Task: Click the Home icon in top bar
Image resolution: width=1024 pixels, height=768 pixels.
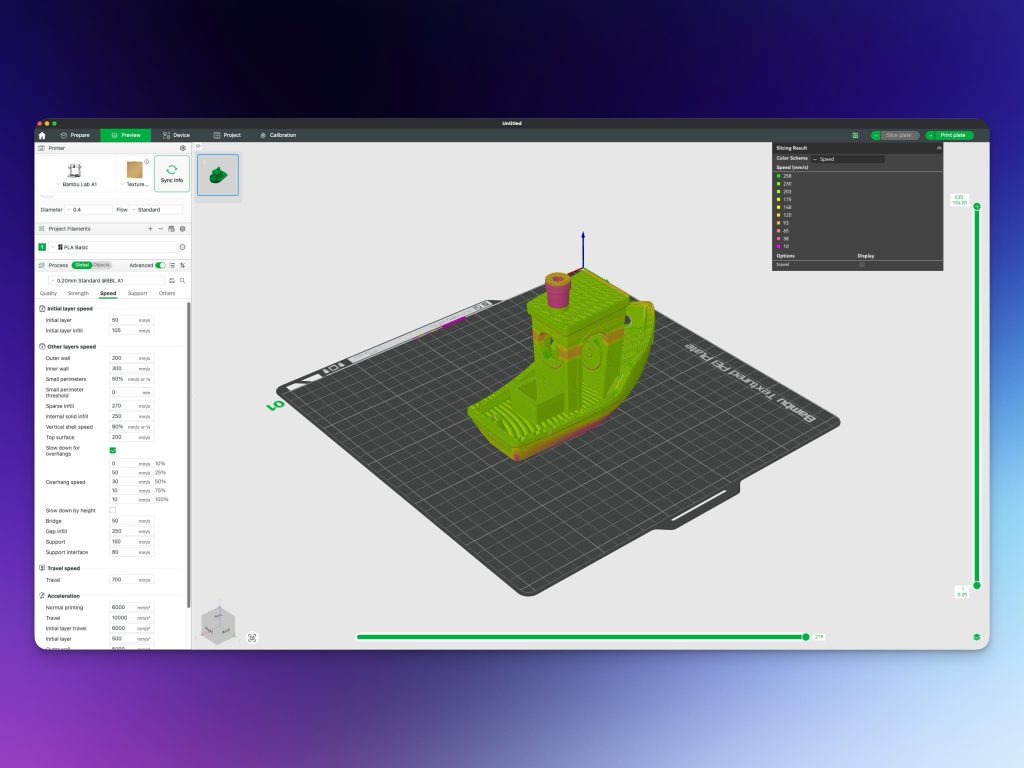Action: (x=42, y=135)
